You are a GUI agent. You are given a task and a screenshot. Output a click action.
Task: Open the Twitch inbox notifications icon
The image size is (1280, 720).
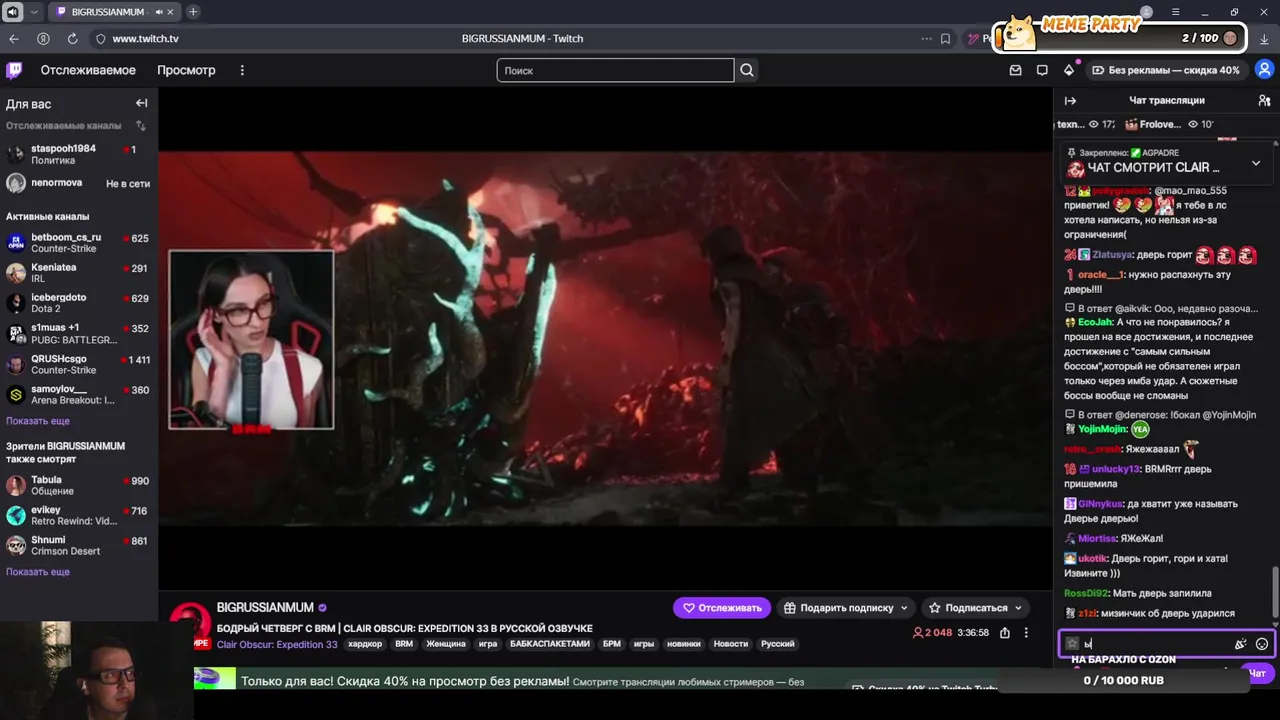coord(1016,70)
